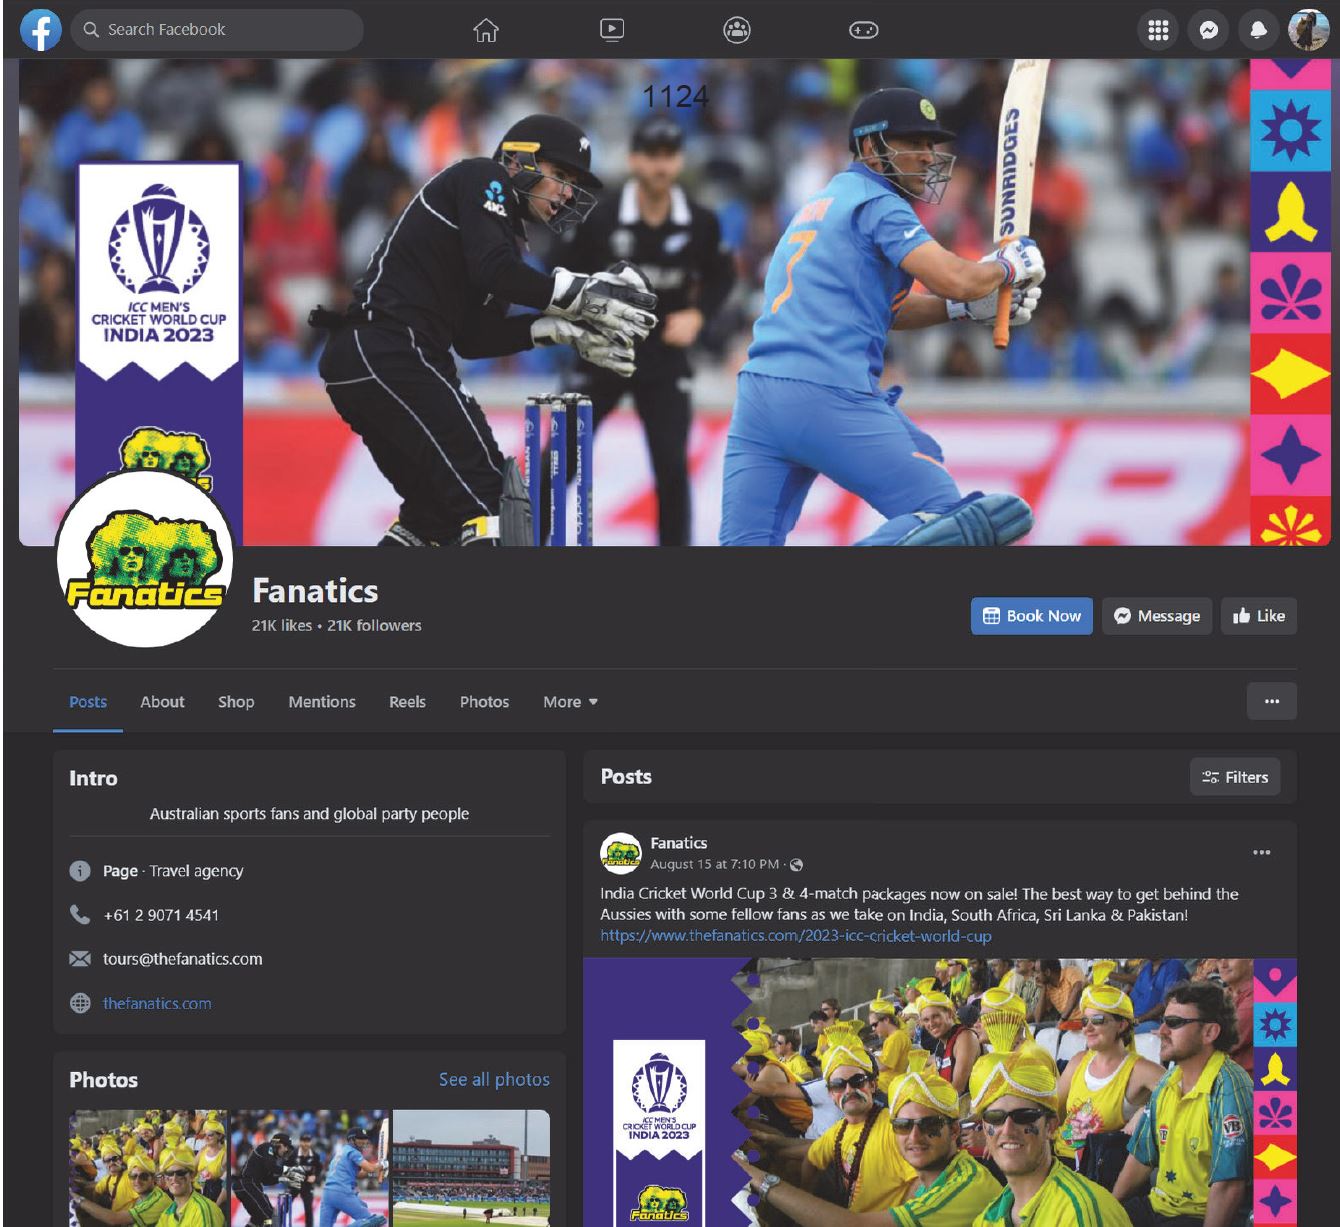This screenshot has width=1340, height=1227.
Task: Click the phone number +61 2 9071 4541
Action: pos(161,915)
